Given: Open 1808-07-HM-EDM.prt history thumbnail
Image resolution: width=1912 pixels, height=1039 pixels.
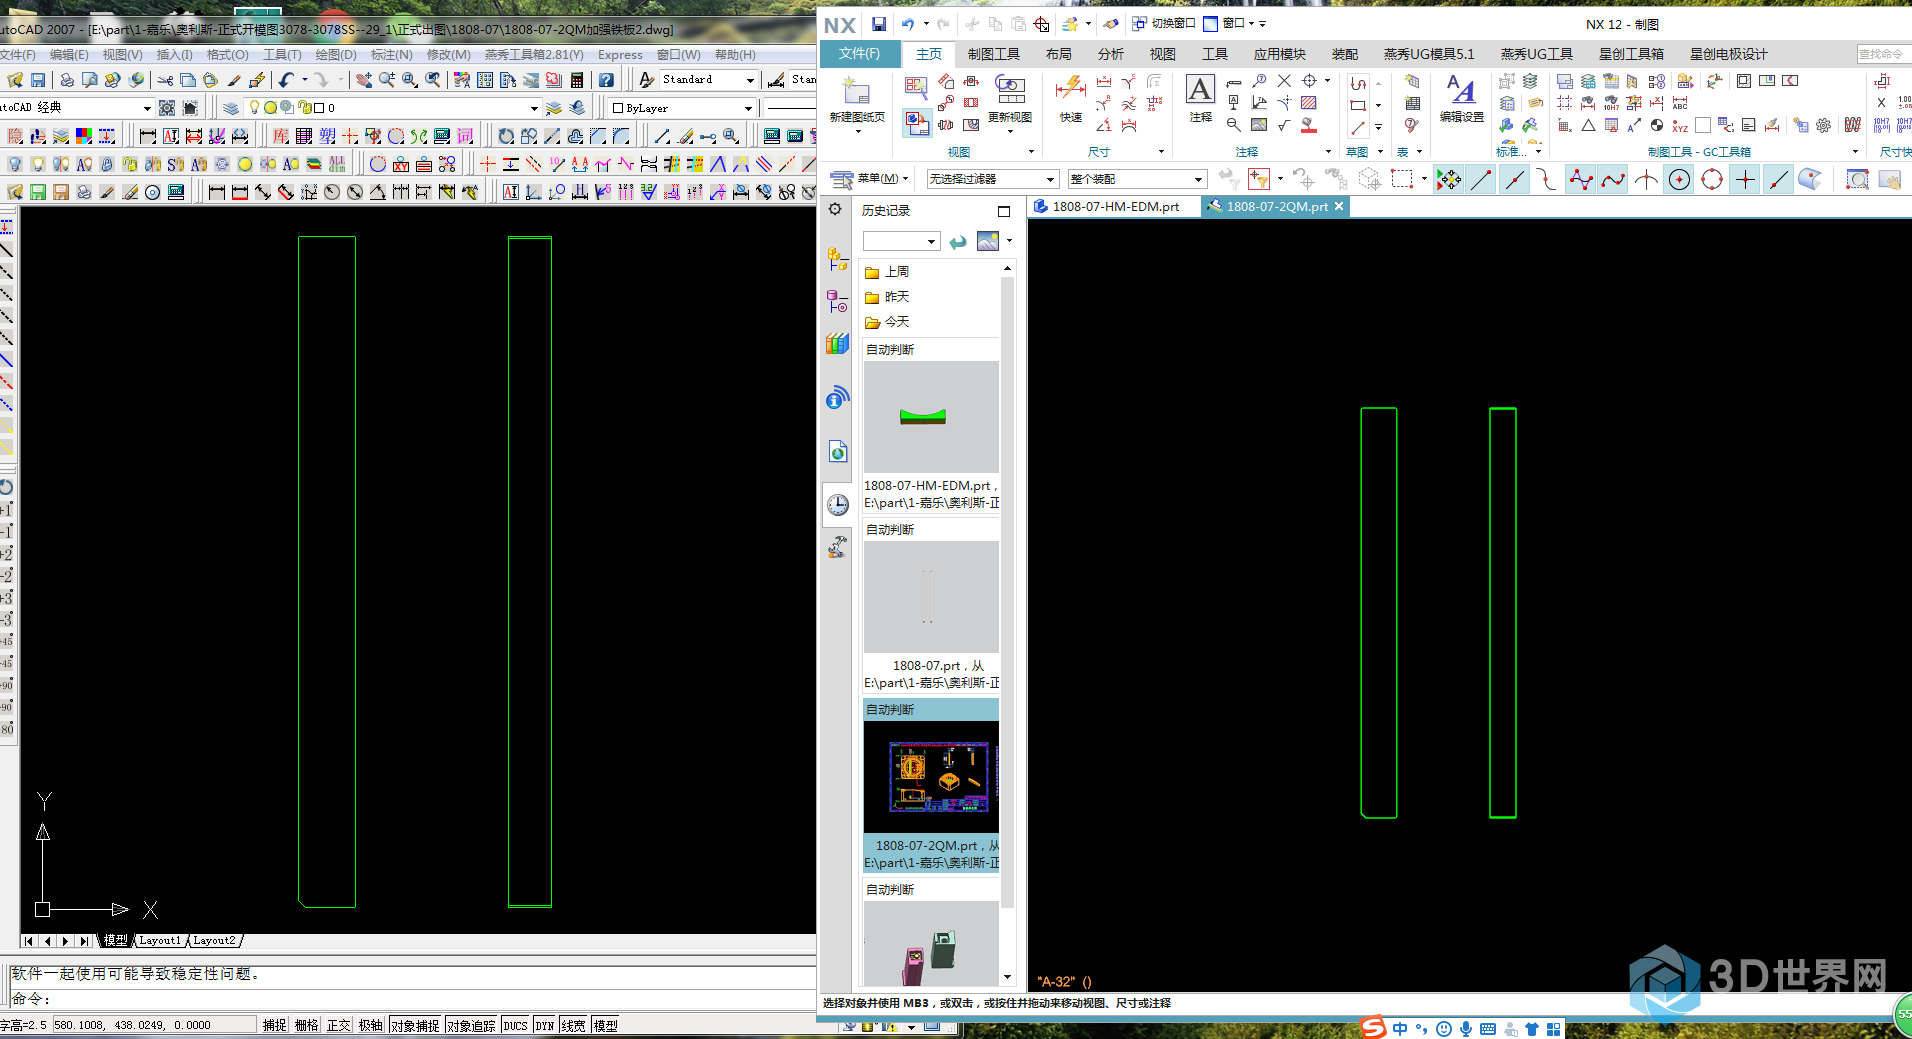Looking at the screenshot, I should click(x=931, y=417).
